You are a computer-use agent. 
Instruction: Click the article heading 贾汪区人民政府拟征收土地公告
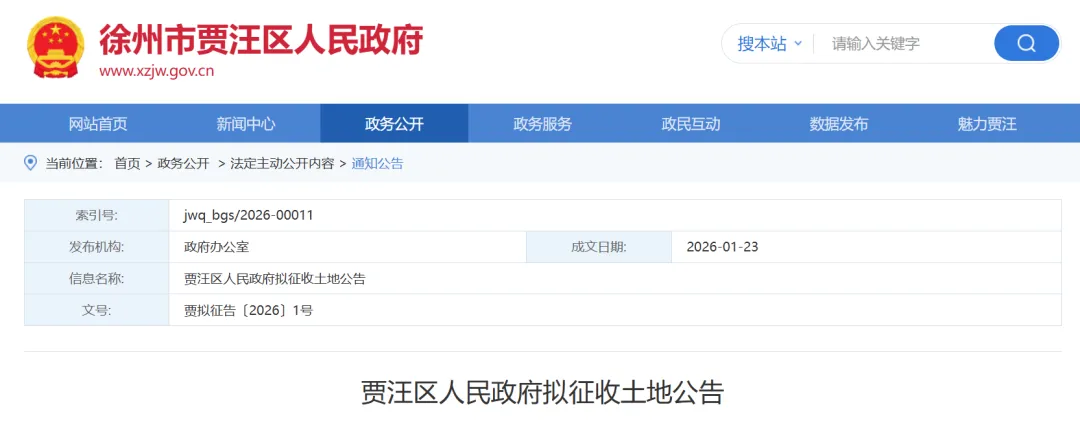(x=543, y=393)
